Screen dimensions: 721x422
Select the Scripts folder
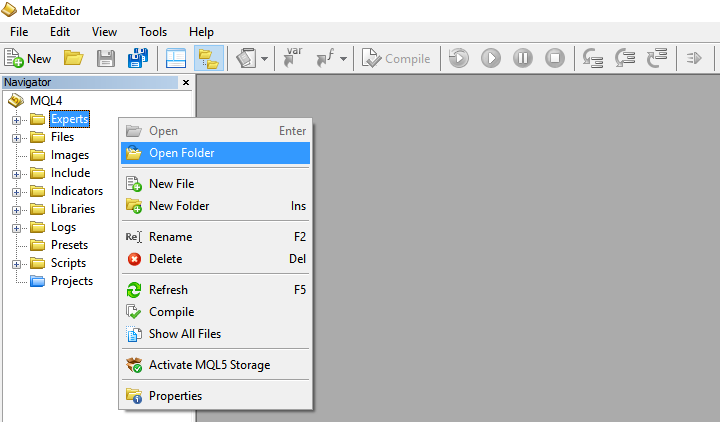[x=69, y=263]
